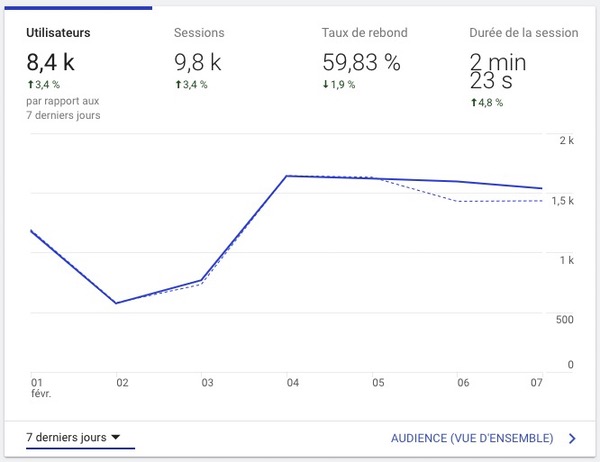Click the dropdown arrow beside 7 derniers jours
600x462 pixels.
coord(116,437)
